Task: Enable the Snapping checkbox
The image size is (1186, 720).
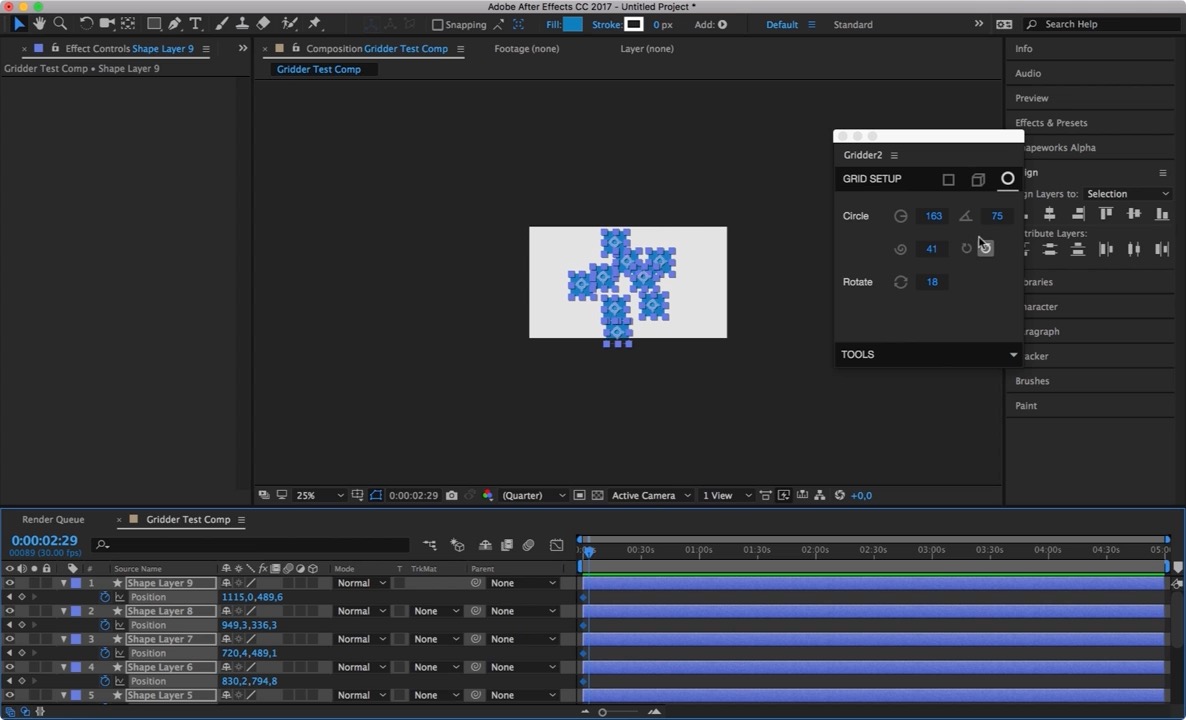Action: coord(437,25)
